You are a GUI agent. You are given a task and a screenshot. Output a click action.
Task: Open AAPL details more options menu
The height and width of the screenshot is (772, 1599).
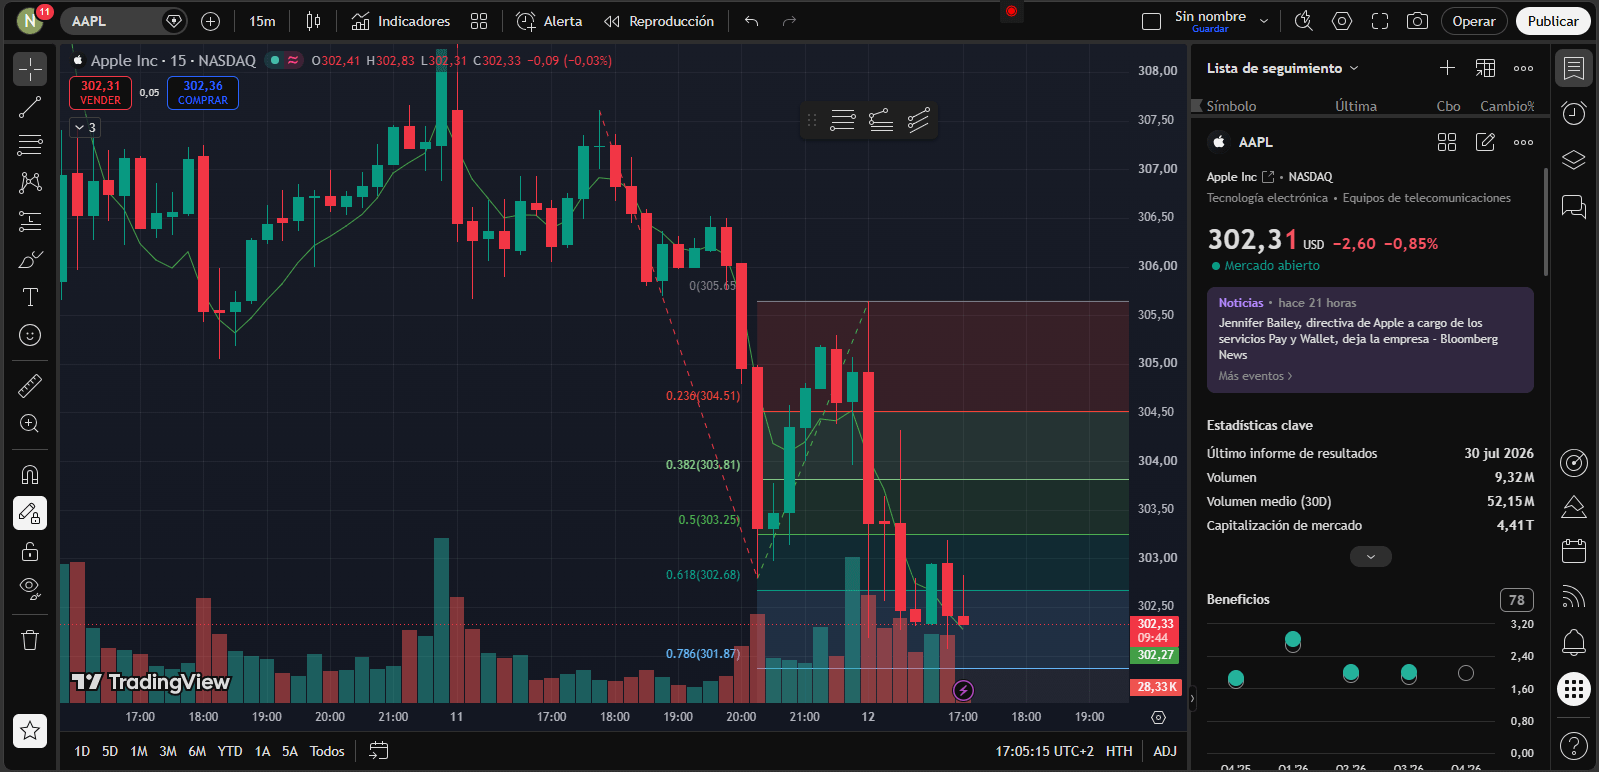click(x=1523, y=142)
